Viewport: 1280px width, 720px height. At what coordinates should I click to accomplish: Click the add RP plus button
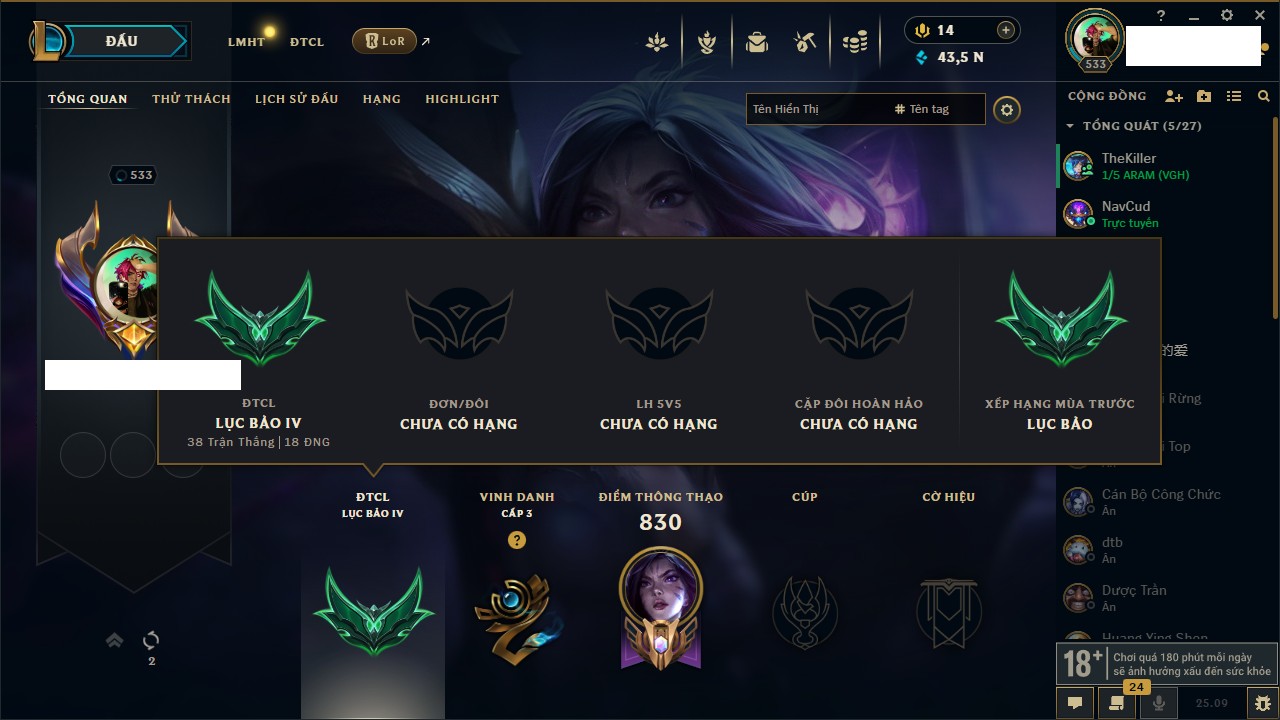[1006, 30]
